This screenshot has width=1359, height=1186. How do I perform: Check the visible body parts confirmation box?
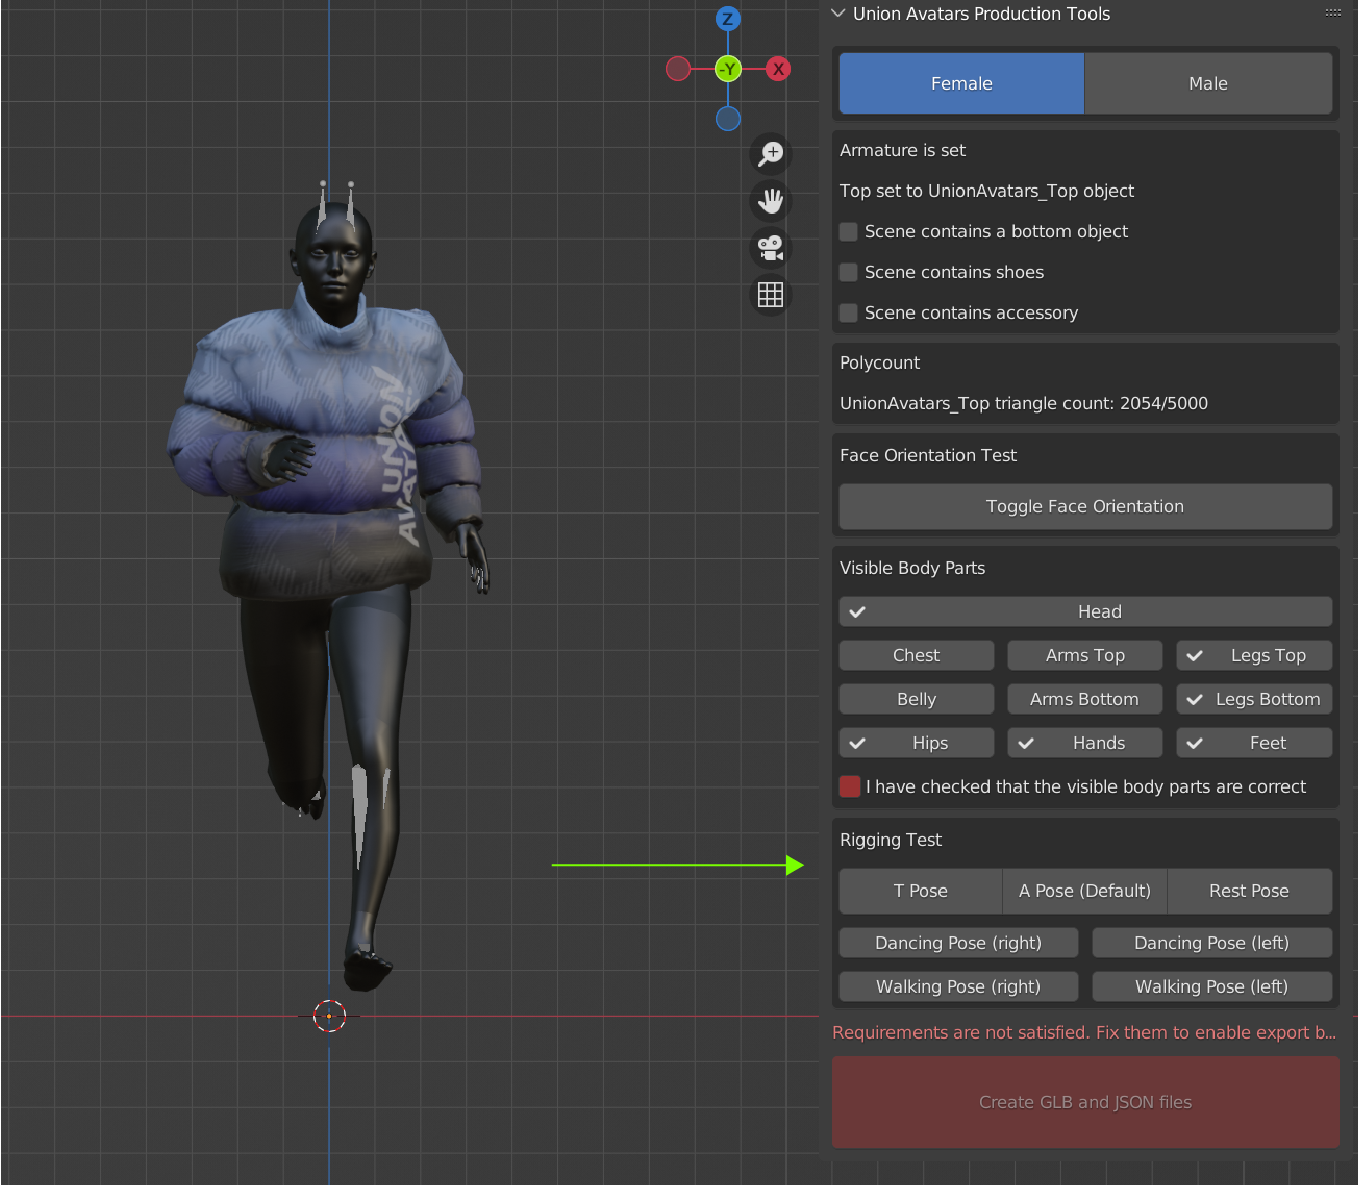click(x=850, y=787)
